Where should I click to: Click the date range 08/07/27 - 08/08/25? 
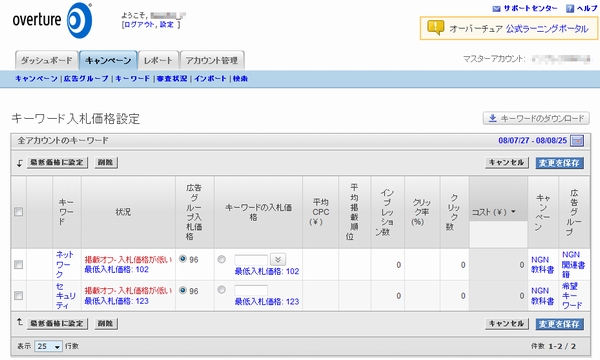532,140
